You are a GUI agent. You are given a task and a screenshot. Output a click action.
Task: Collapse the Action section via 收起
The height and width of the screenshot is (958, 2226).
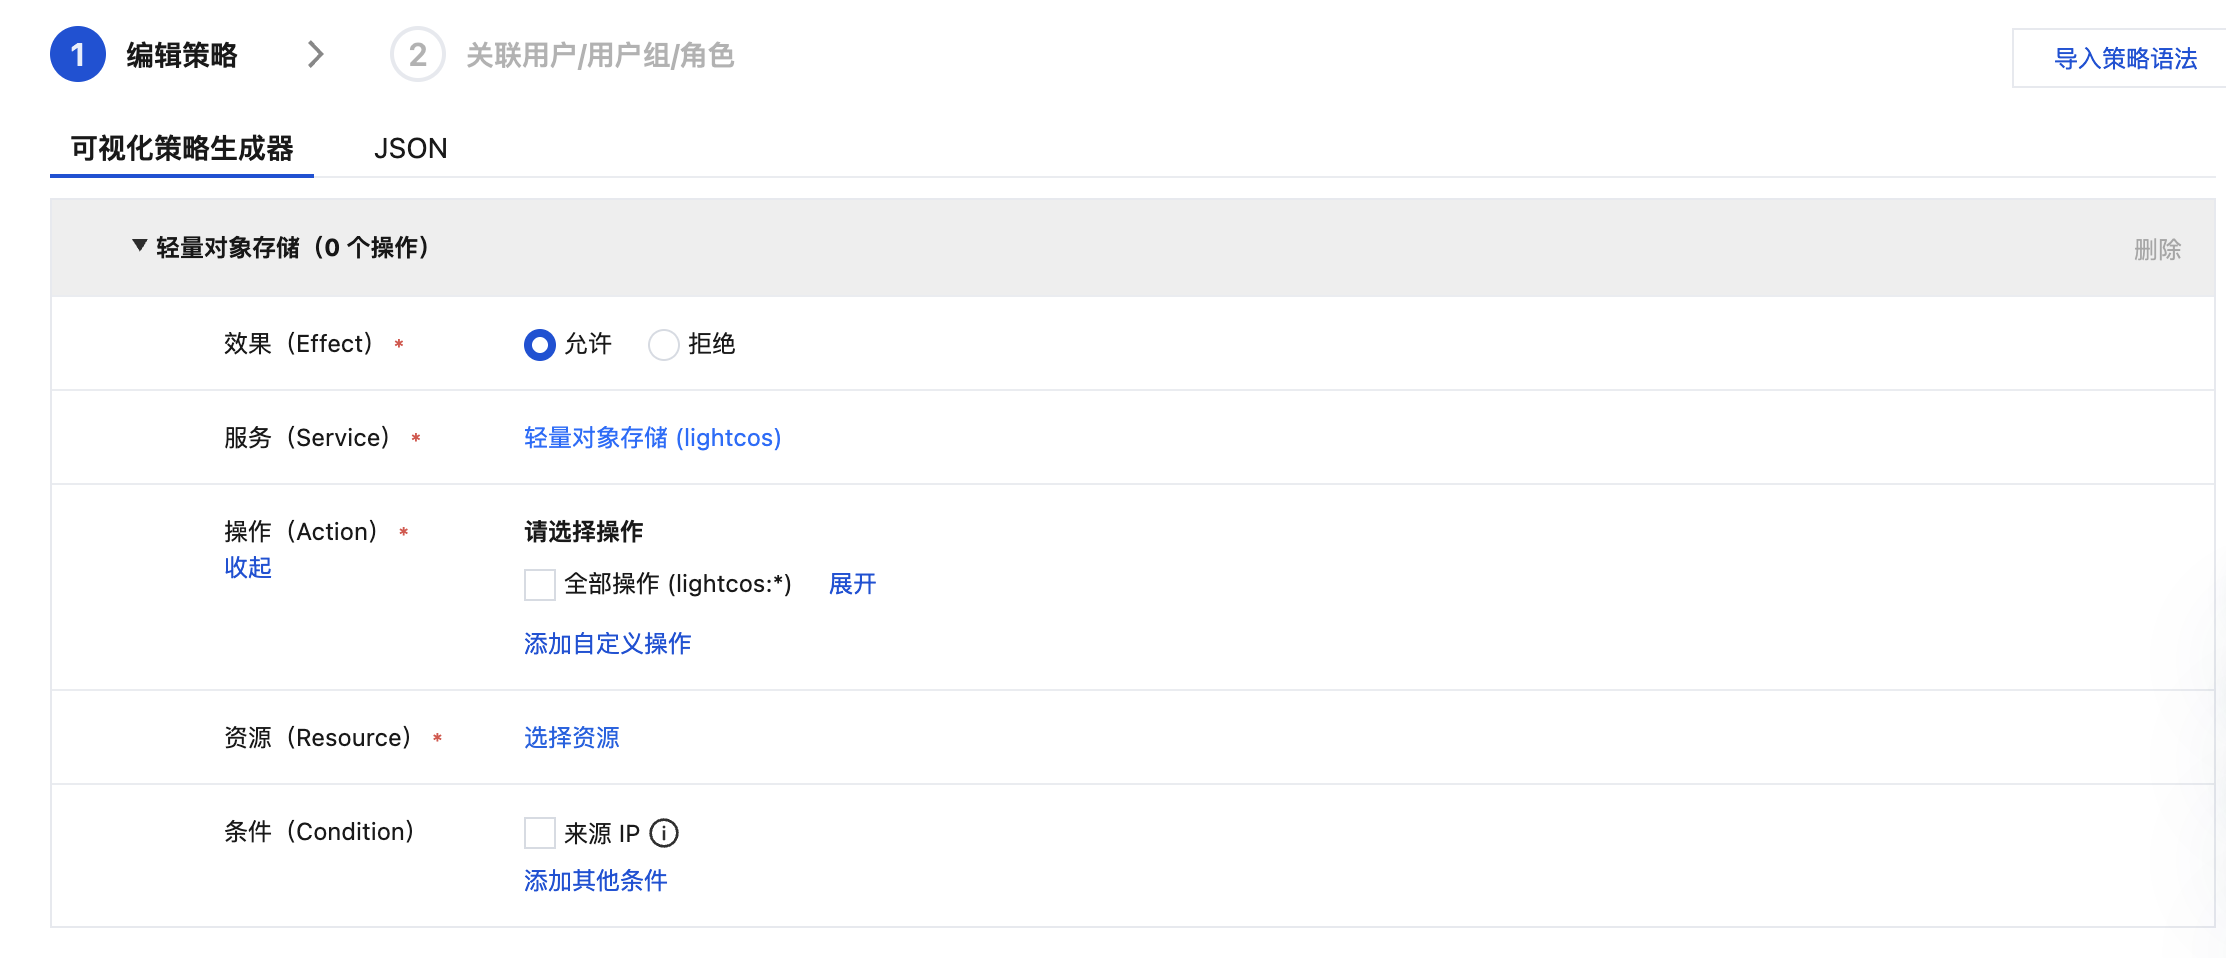pyautogui.click(x=248, y=568)
